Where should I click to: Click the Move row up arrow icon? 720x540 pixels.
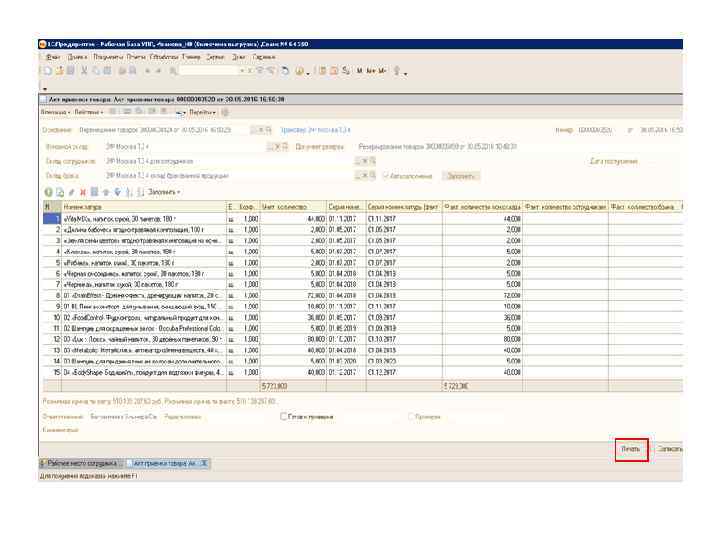[x=106, y=192]
